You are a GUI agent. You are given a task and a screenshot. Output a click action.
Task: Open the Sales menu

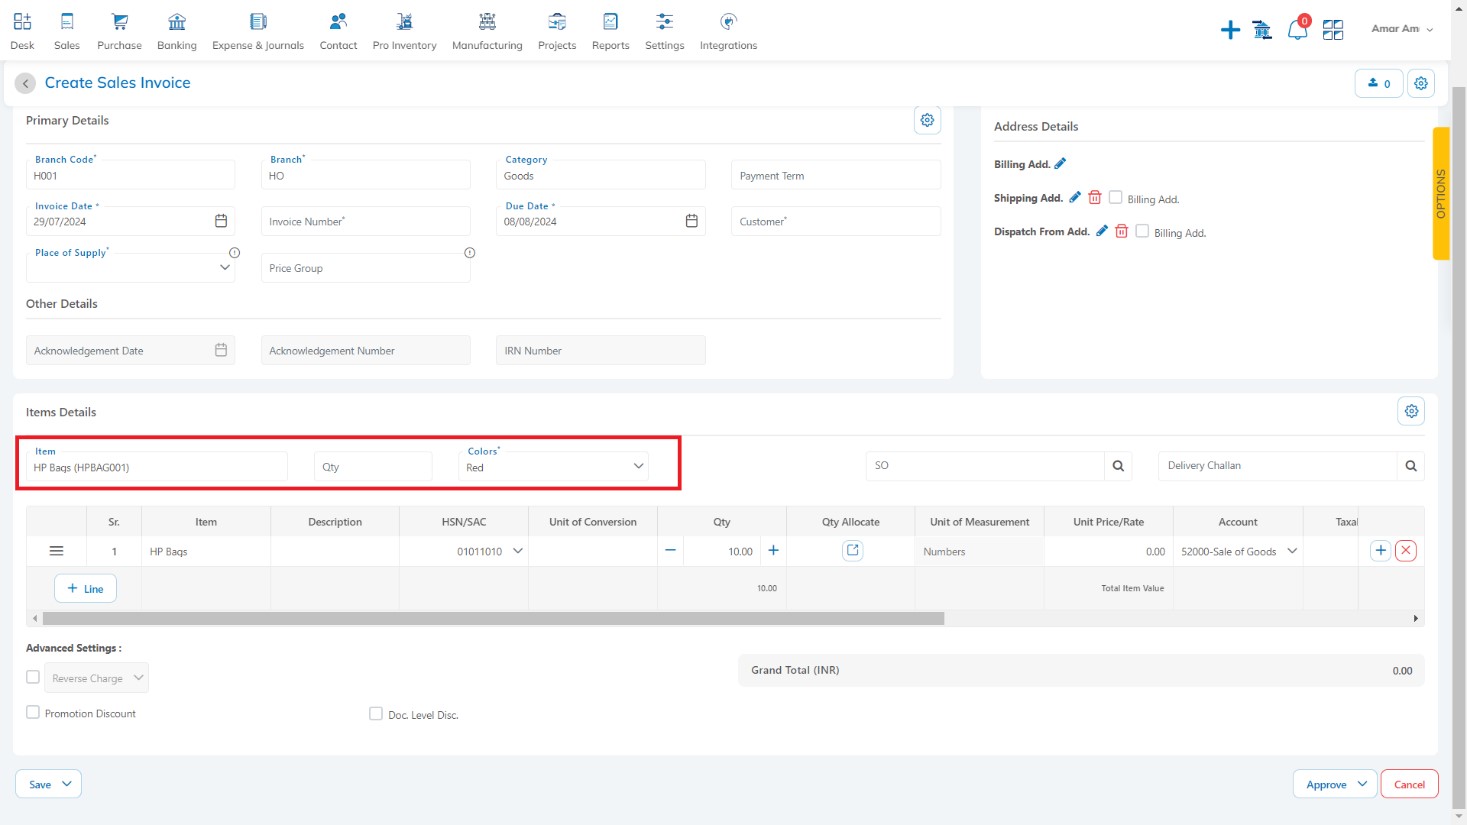(x=67, y=31)
